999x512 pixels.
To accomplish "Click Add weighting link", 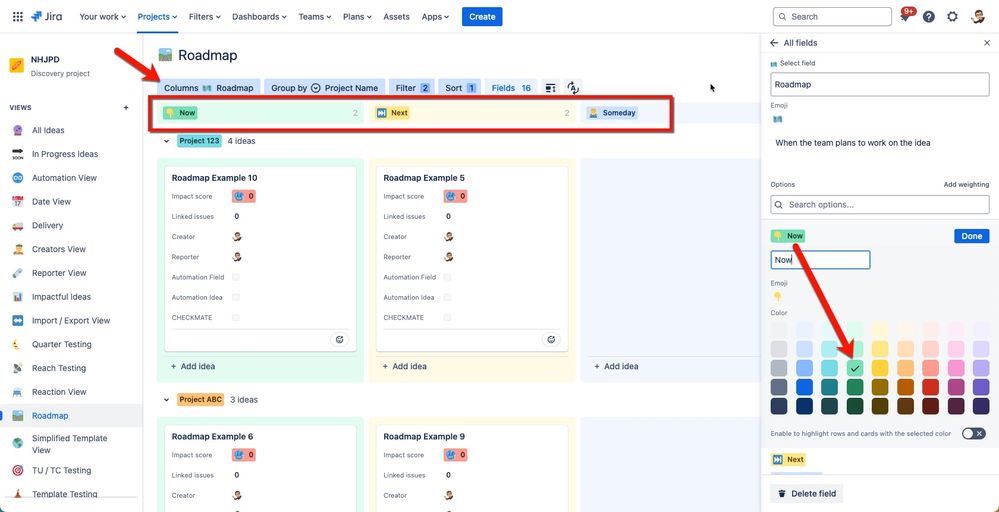I will tap(967, 185).
